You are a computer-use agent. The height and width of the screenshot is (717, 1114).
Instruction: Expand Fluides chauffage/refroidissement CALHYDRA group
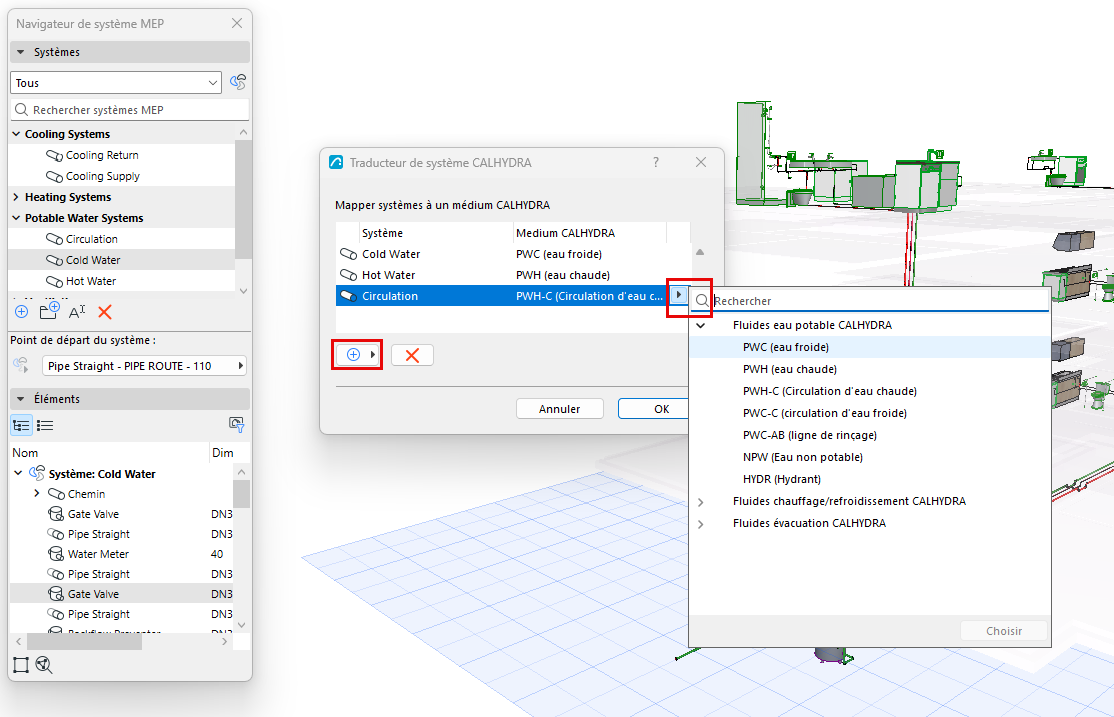701,502
